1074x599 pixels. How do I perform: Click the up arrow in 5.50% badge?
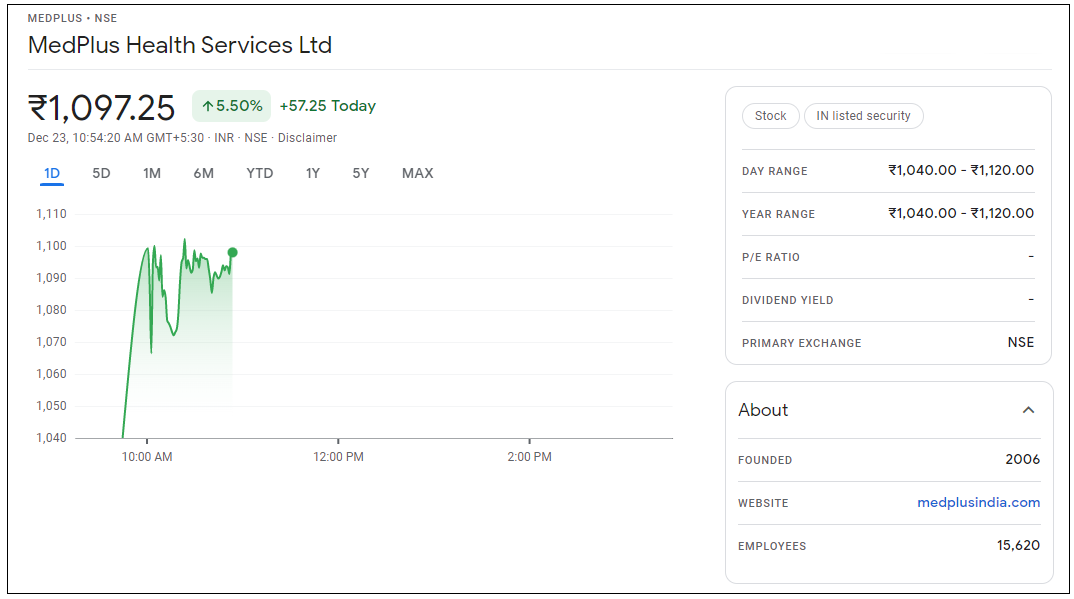(x=208, y=106)
